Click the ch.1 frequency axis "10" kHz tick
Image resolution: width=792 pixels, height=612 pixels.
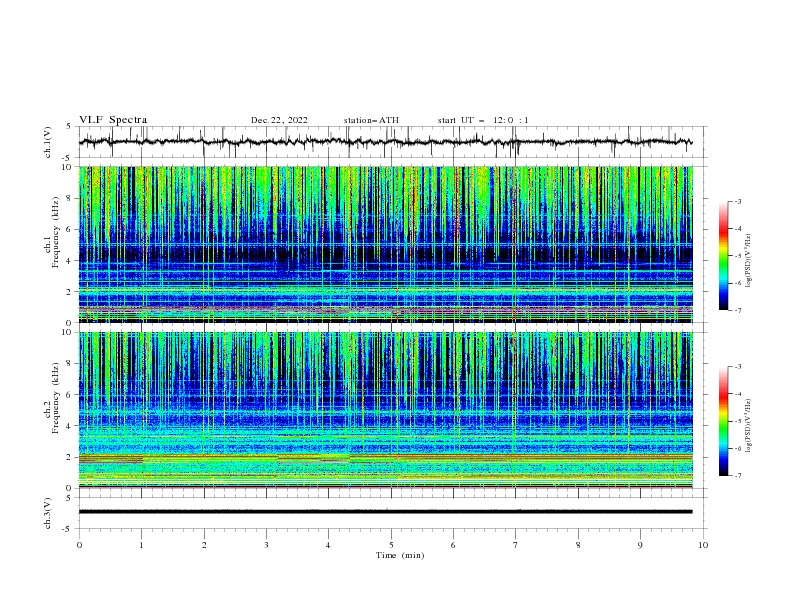pyautogui.click(x=69, y=167)
